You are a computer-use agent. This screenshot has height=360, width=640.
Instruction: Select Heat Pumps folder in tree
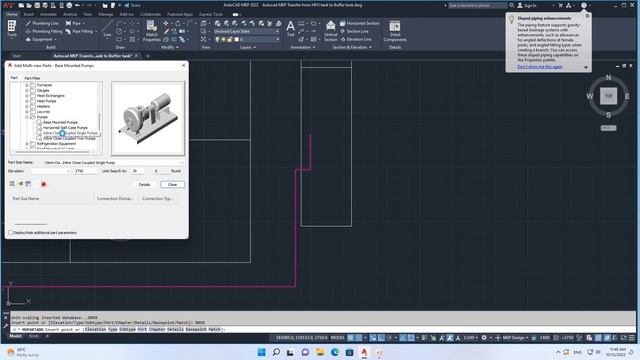(x=46, y=101)
